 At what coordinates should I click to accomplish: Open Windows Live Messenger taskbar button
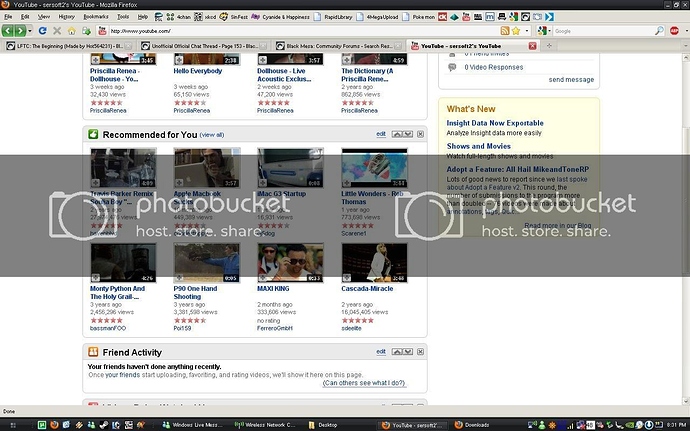(x=193, y=425)
